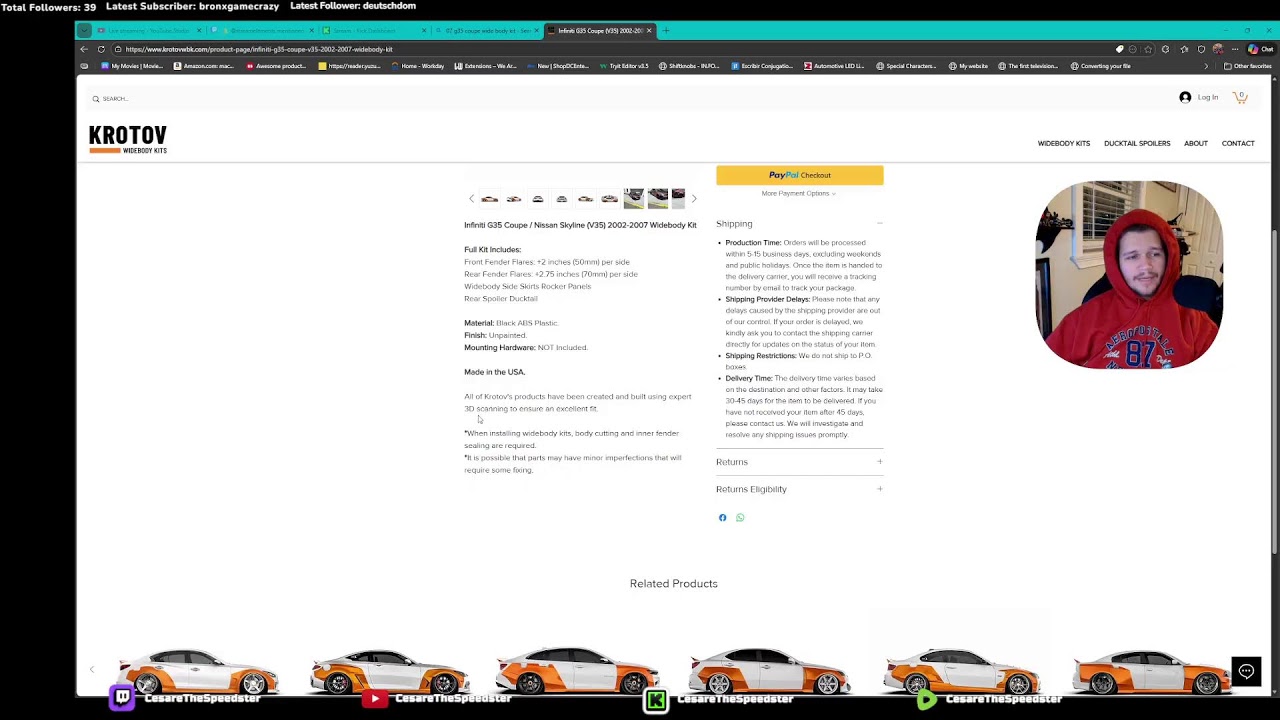The height and width of the screenshot is (720, 1280).
Task: Close the Infiniti G35 Coupe tab
Action: [649, 31]
